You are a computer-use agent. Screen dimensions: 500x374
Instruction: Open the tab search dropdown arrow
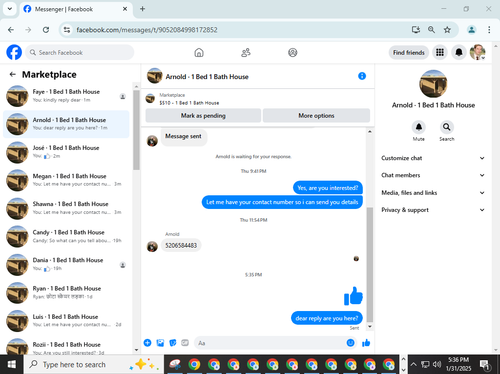(10, 9)
